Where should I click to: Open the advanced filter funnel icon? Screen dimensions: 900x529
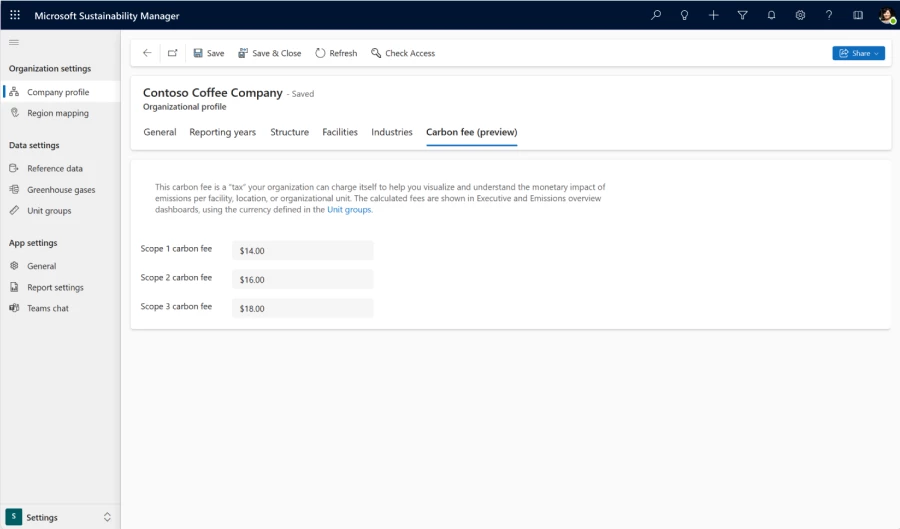pos(742,15)
